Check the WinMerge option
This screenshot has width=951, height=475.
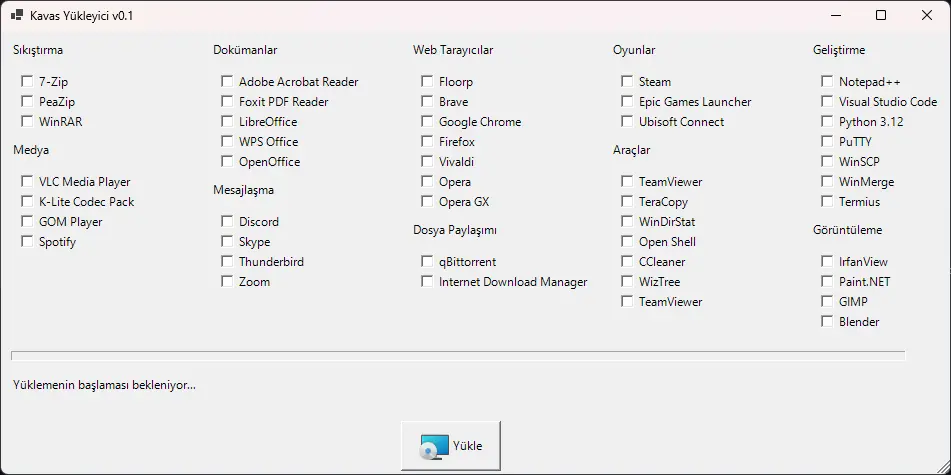[827, 181]
